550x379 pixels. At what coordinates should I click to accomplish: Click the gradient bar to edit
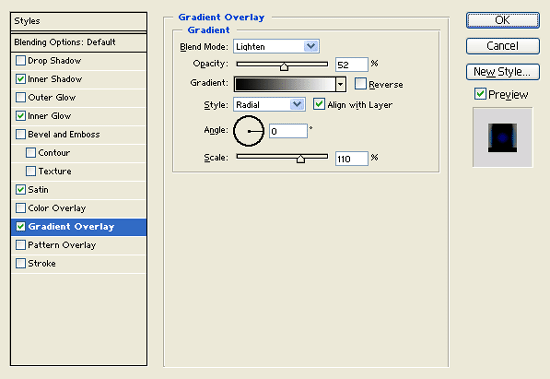click(284, 84)
